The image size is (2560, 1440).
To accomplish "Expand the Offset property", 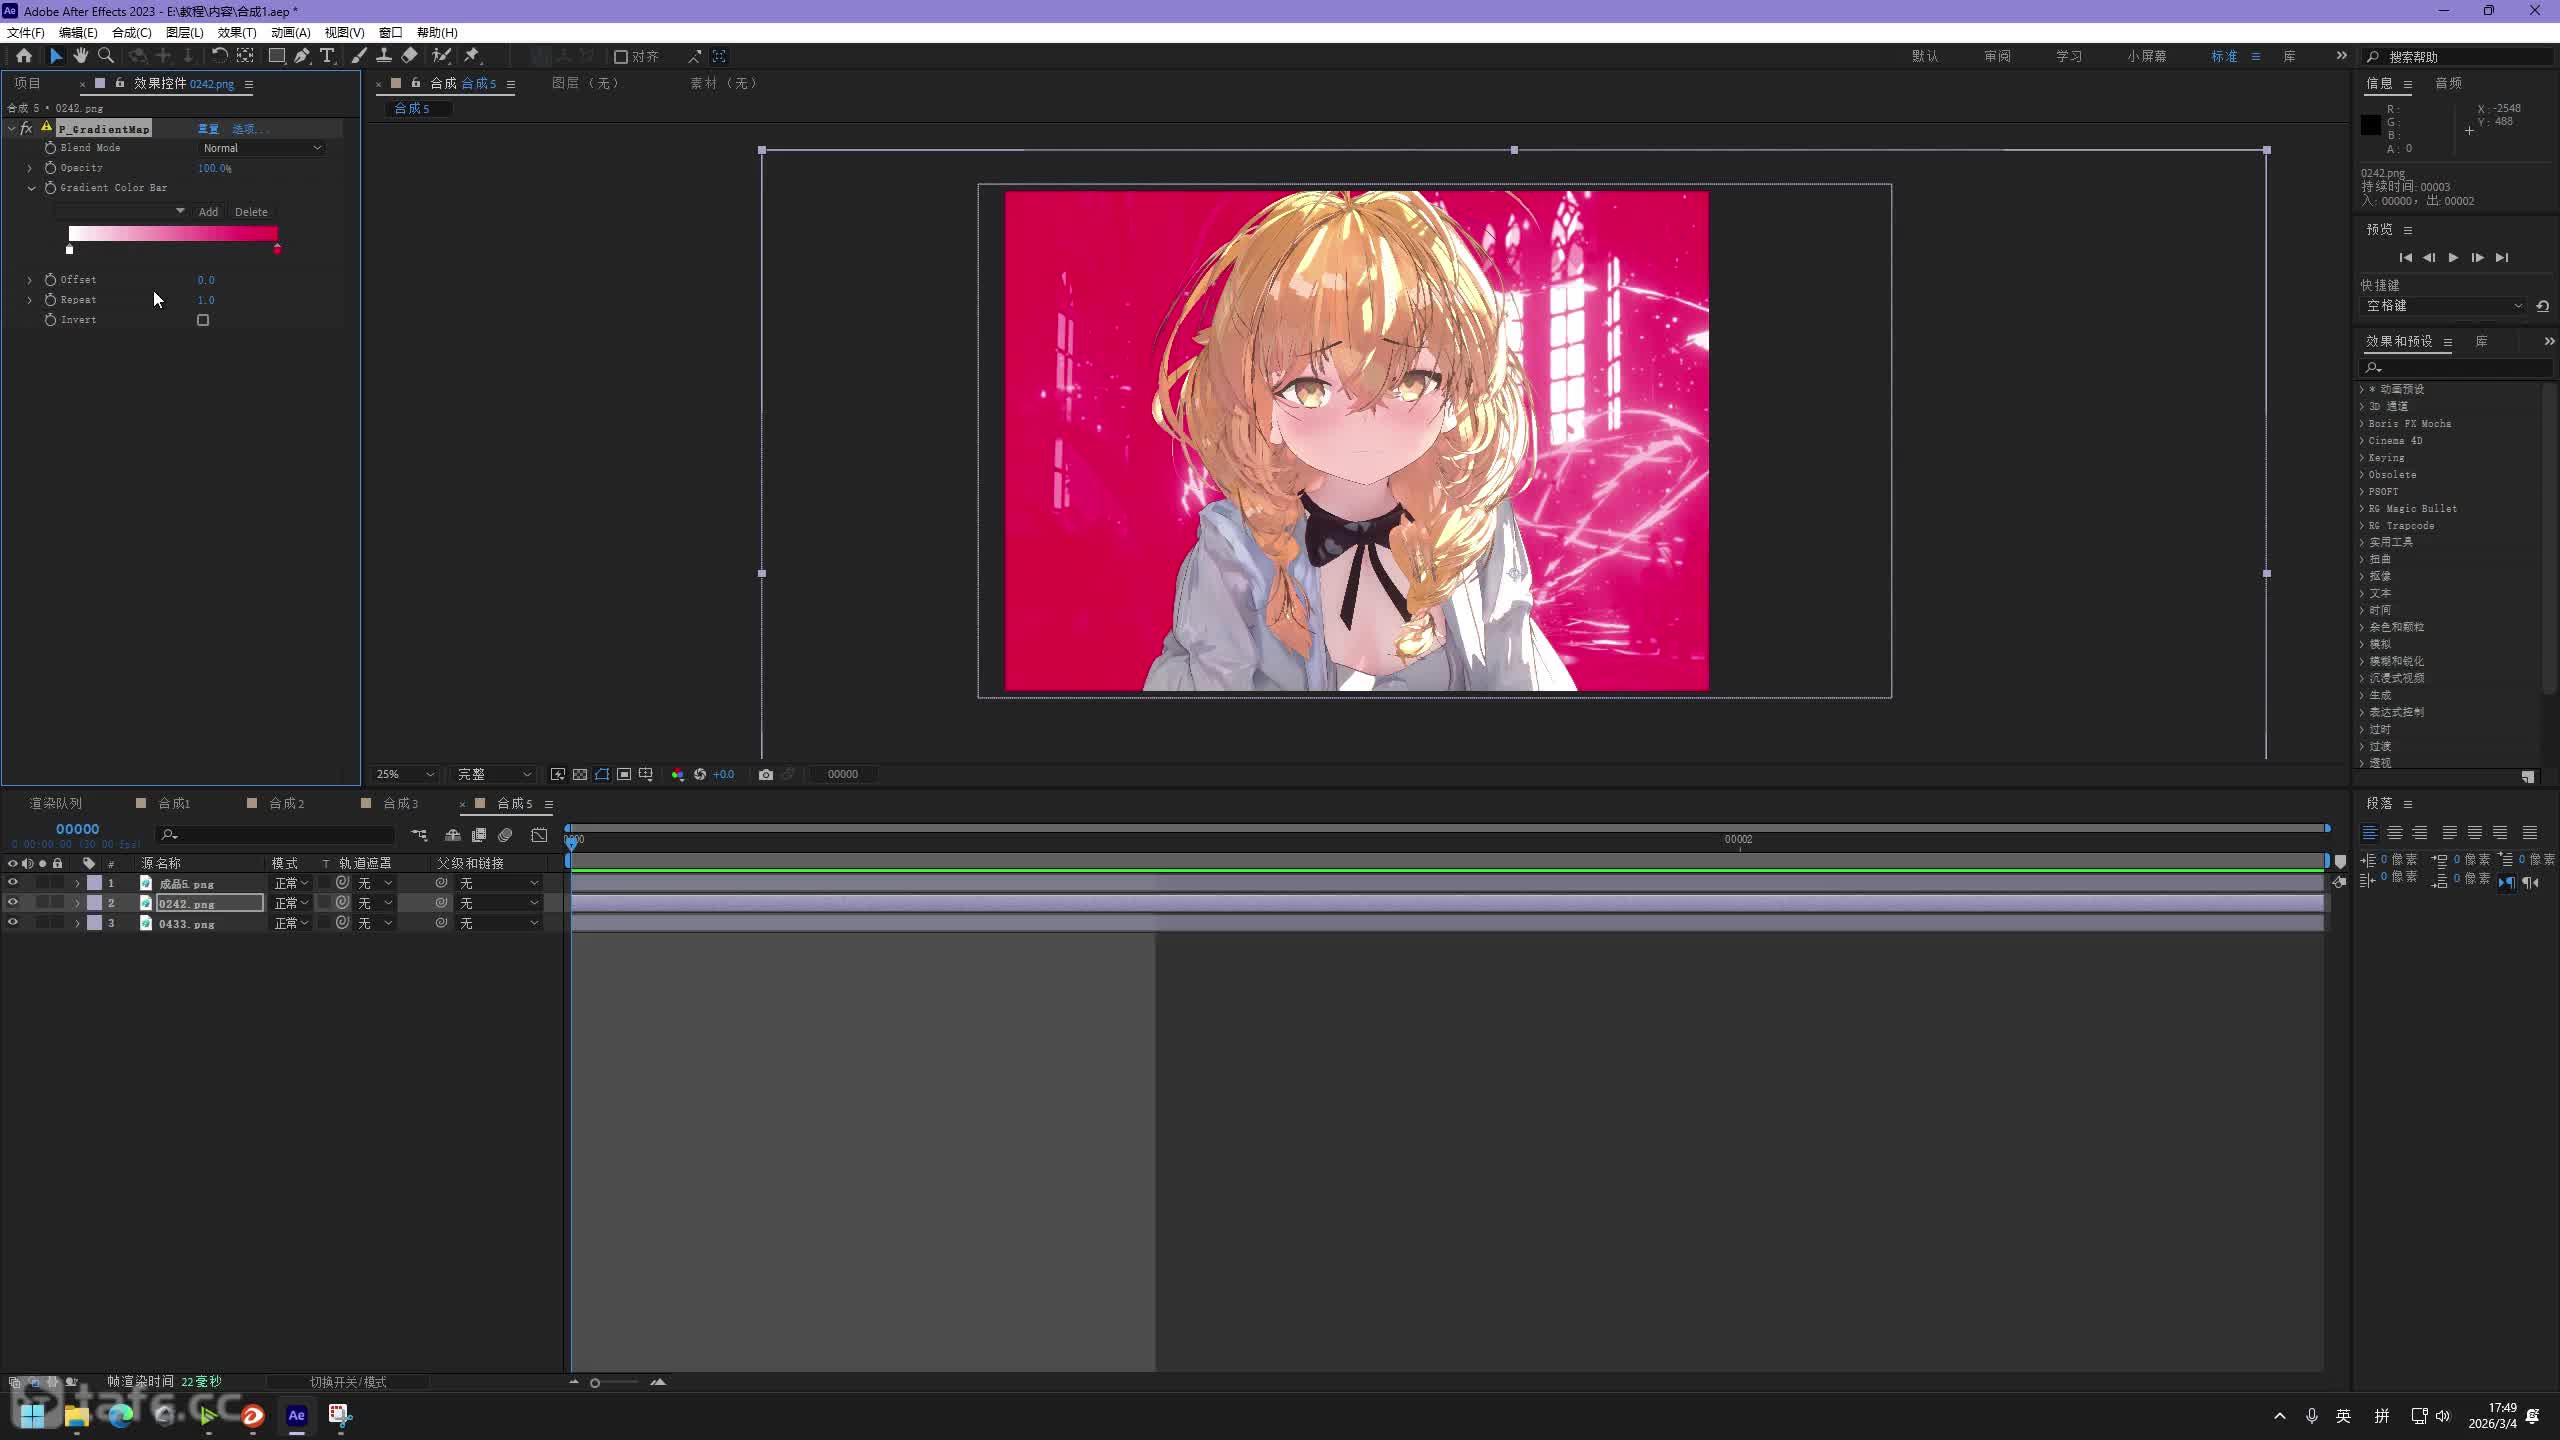I will coord(30,280).
